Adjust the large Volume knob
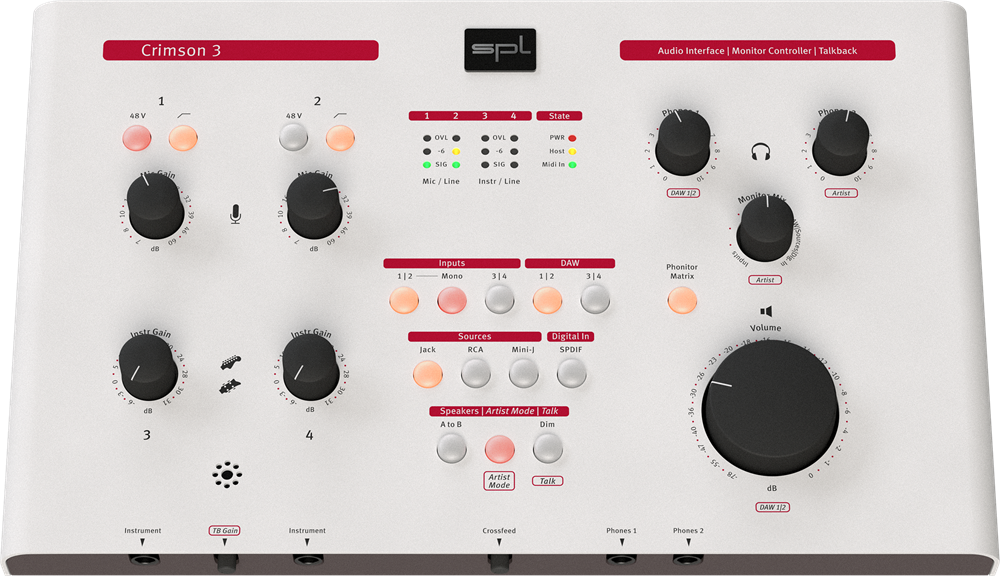This screenshot has height=576, width=1000. click(x=770, y=408)
